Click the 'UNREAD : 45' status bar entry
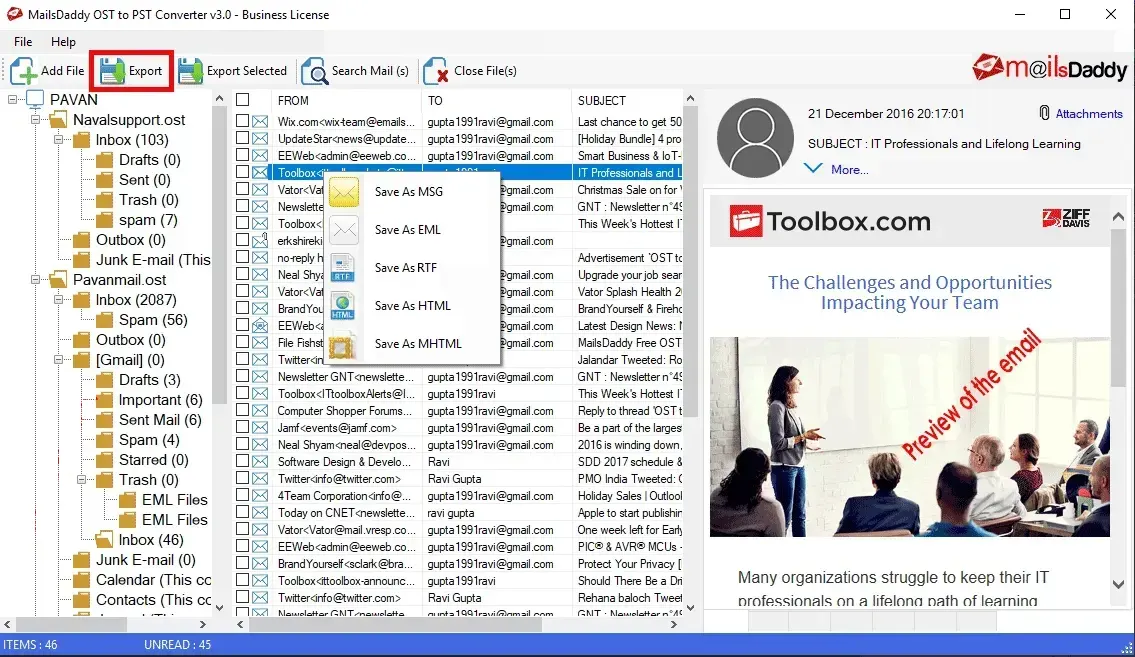The image size is (1135, 657). click(x=177, y=645)
